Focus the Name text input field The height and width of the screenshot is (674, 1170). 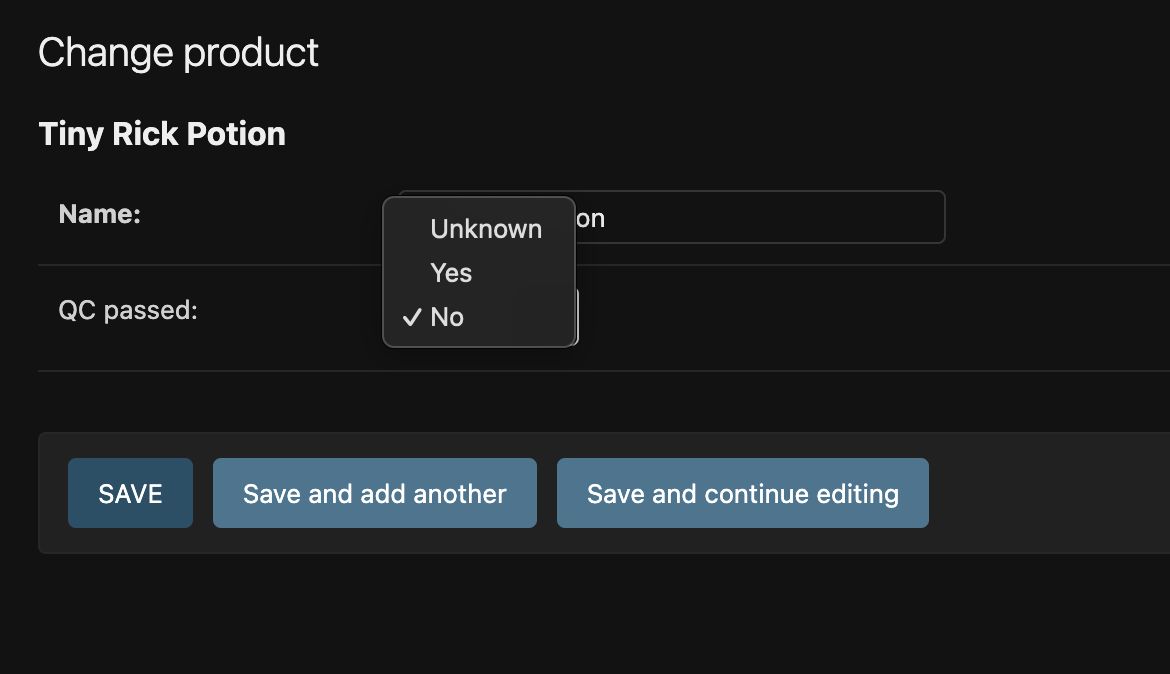(760, 217)
